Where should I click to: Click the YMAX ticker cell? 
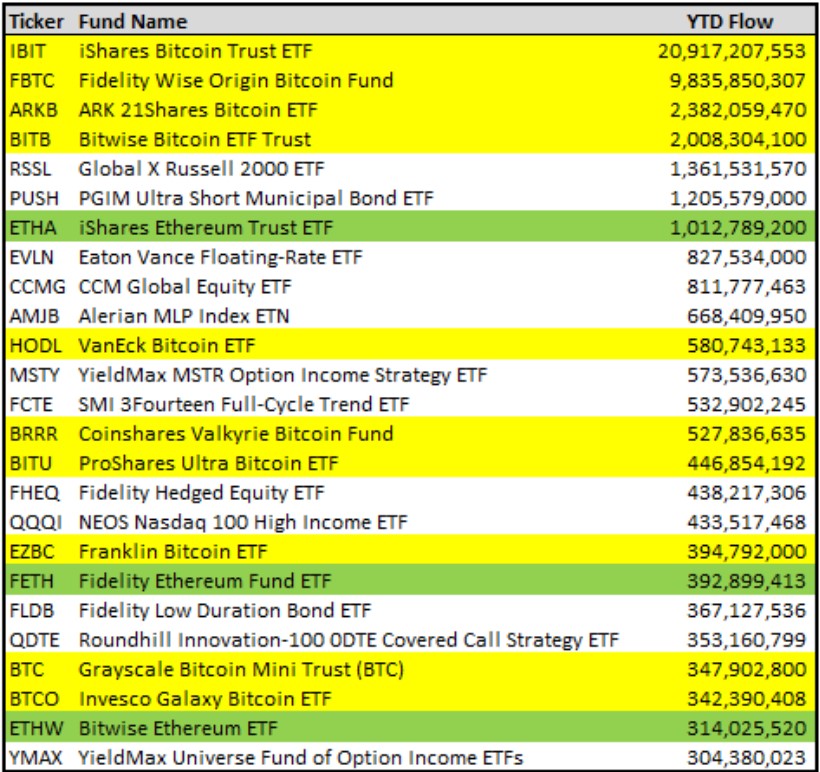(36, 757)
